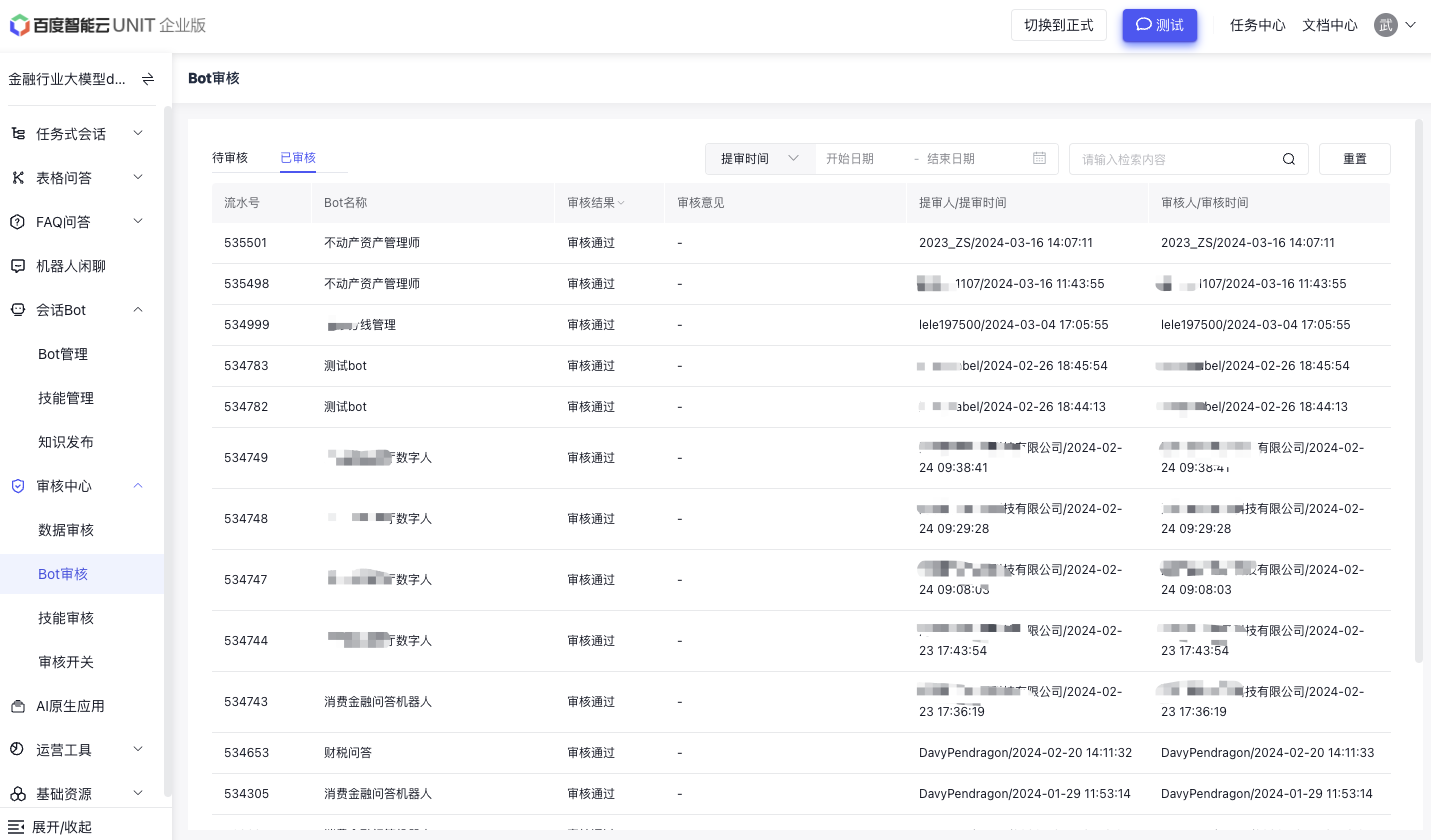This screenshot has height=840, width=1431.
Task: Click serial number 534305
Action: click(x=246, y=794)
